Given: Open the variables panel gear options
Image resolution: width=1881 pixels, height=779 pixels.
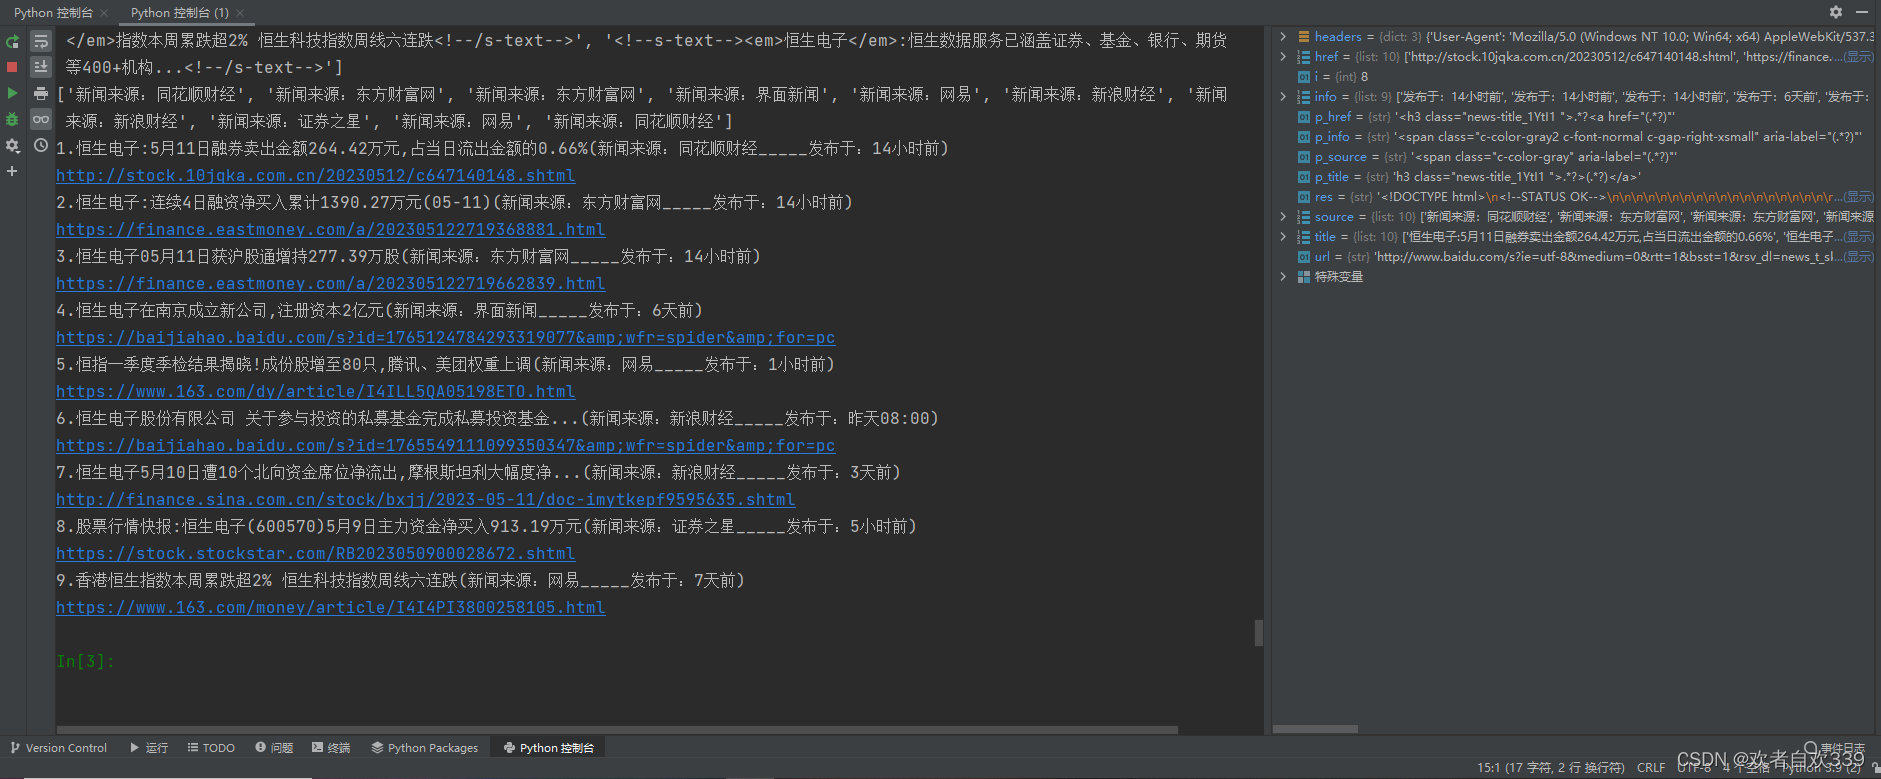Looking at the screenshot, I should click(1836, 12).
